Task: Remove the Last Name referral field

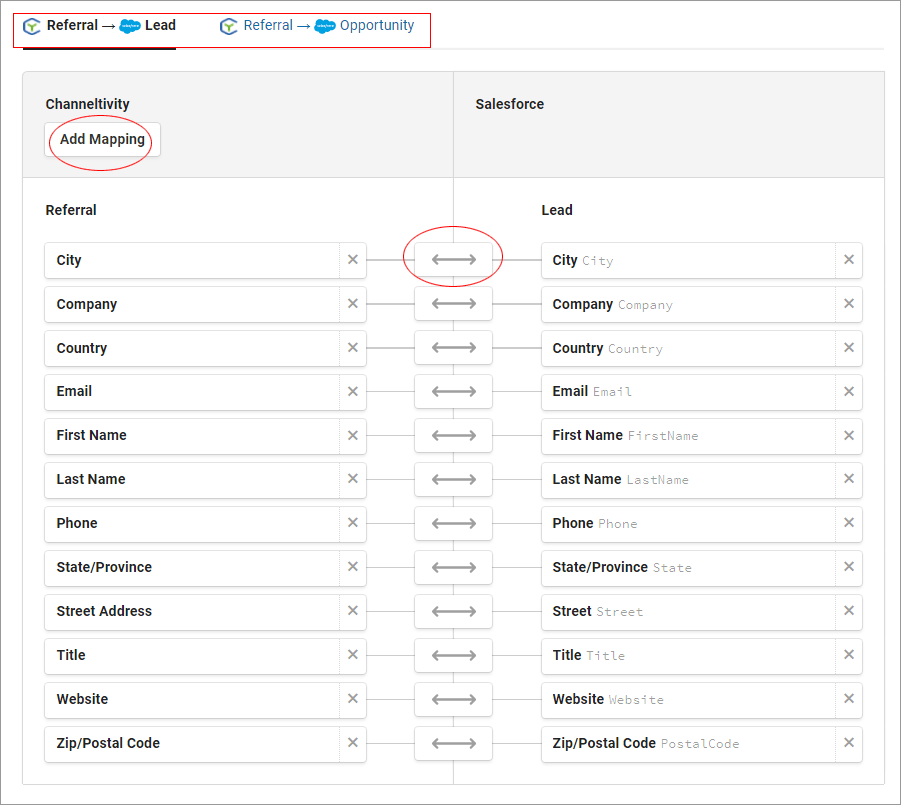Action: coord(353,479)
